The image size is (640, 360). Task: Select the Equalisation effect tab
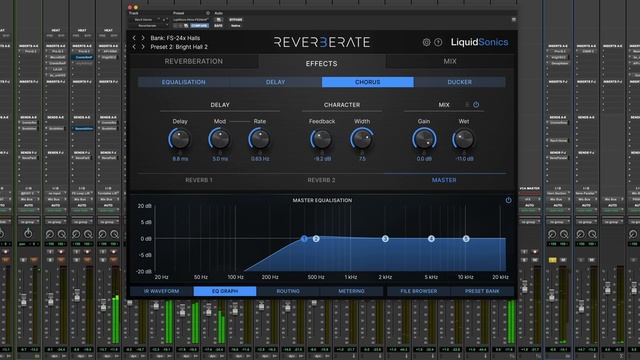pyautogui.click(x=184, y=82)
